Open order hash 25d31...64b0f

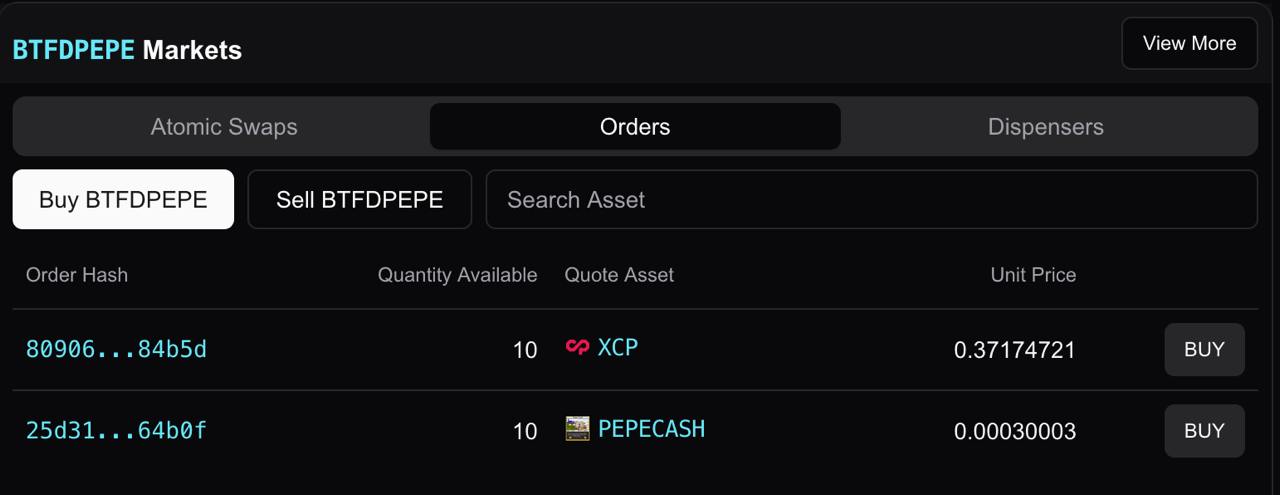coord(116,430)
